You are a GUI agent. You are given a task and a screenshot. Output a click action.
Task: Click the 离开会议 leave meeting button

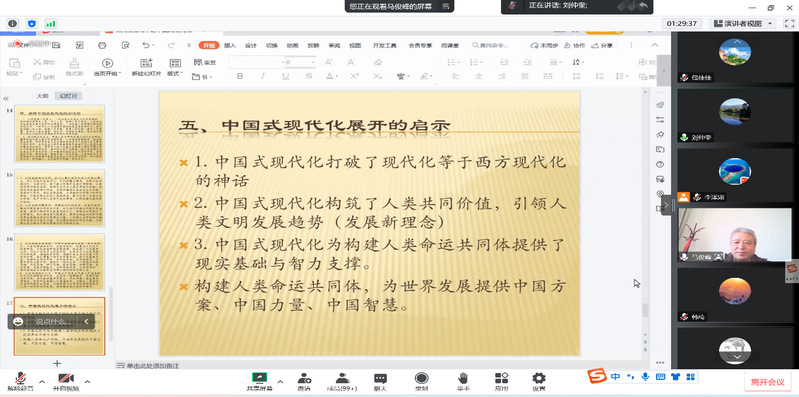[767, 382]
